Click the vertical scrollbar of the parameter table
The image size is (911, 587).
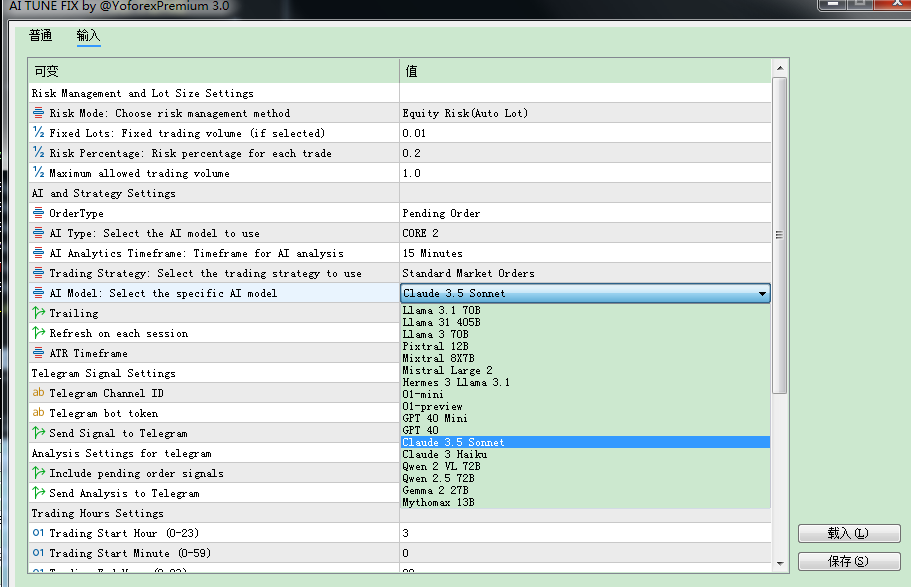coord(780,235)
